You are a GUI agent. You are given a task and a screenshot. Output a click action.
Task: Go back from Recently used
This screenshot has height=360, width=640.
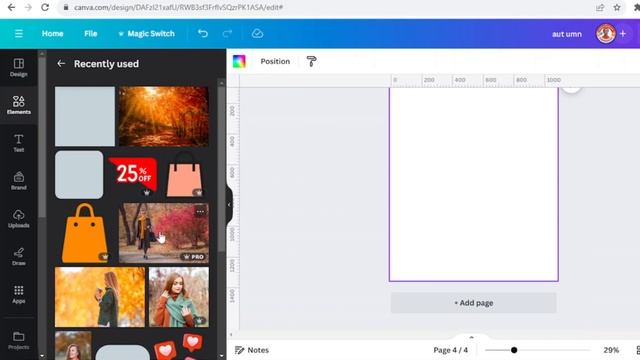coord(61,63)
